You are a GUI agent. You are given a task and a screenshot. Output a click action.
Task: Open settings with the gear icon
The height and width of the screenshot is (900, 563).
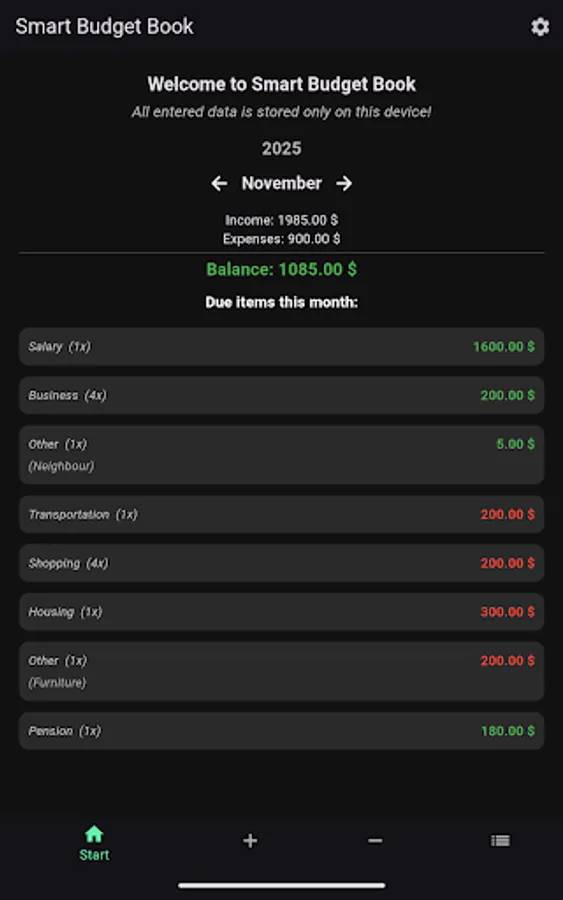(539, 26)
